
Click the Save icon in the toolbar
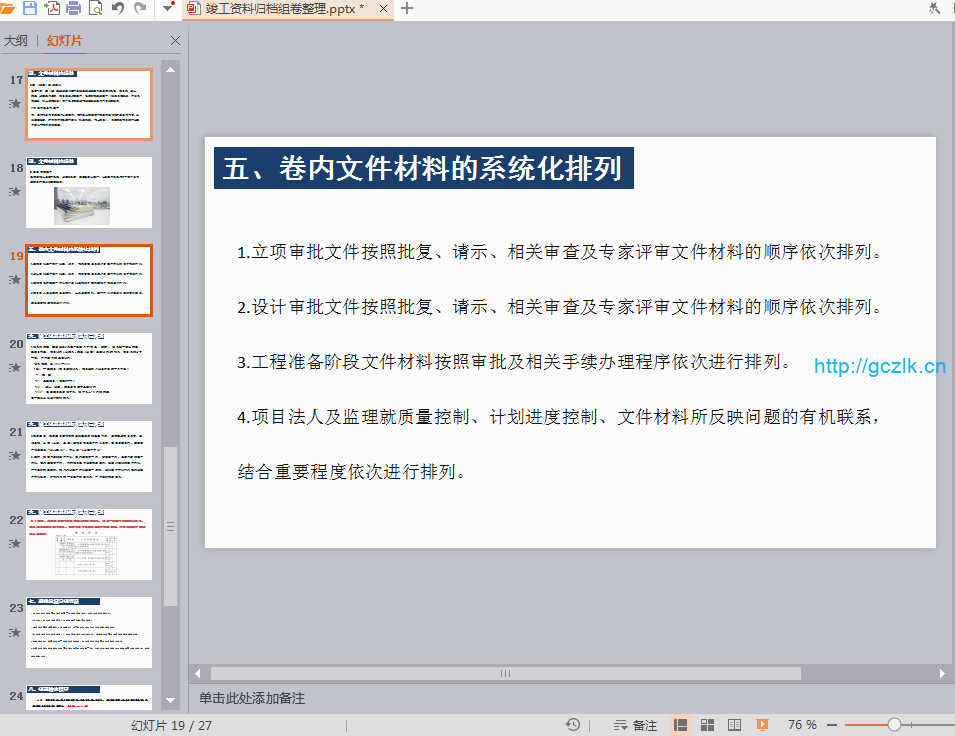[29, 9]
